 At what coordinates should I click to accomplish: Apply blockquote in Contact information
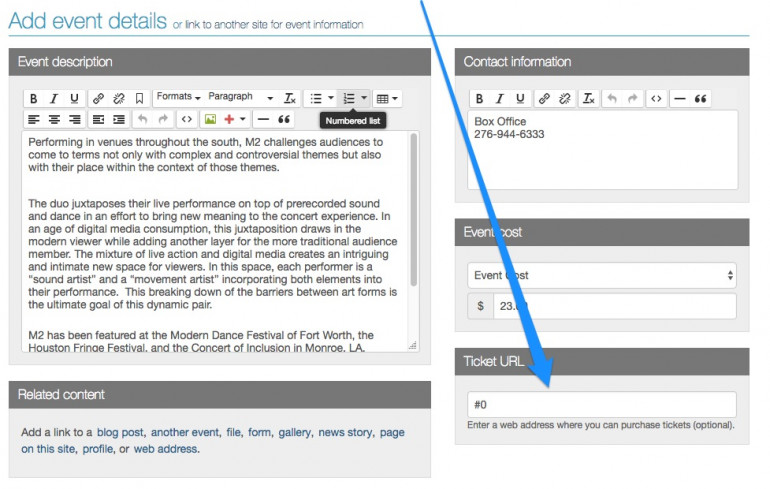pos(700,99)
